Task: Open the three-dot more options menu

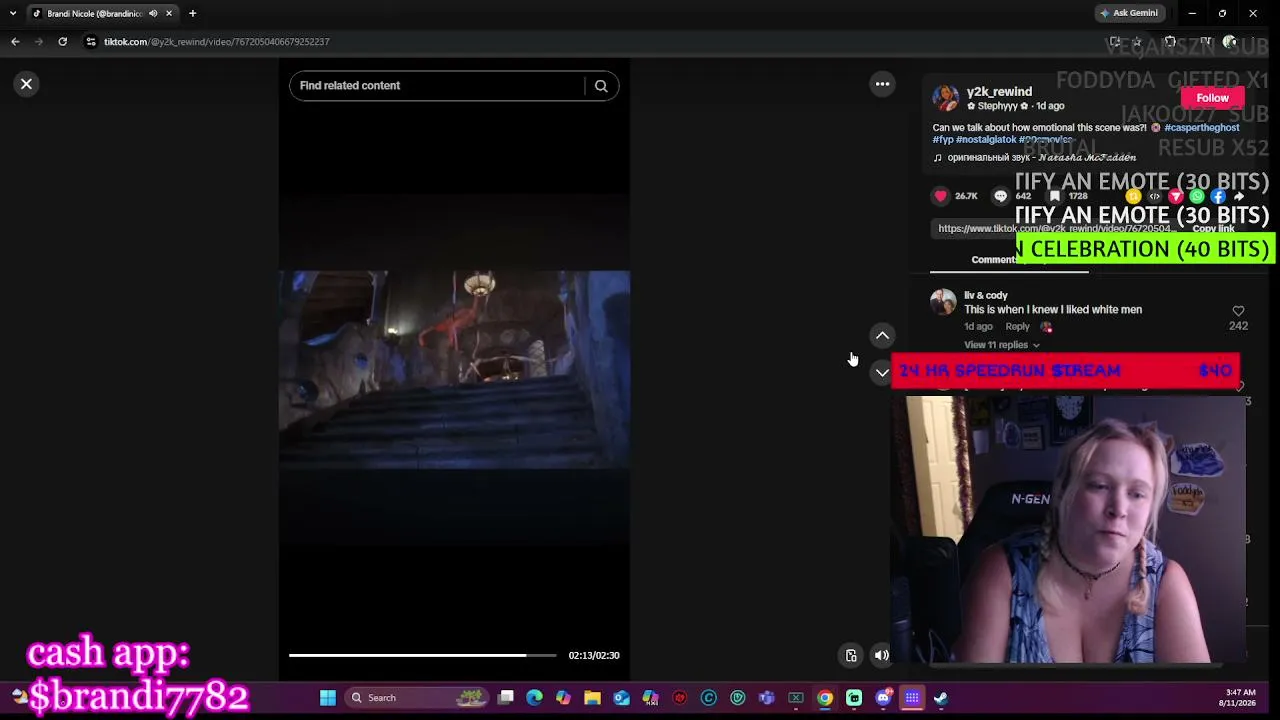Action: 882,84
